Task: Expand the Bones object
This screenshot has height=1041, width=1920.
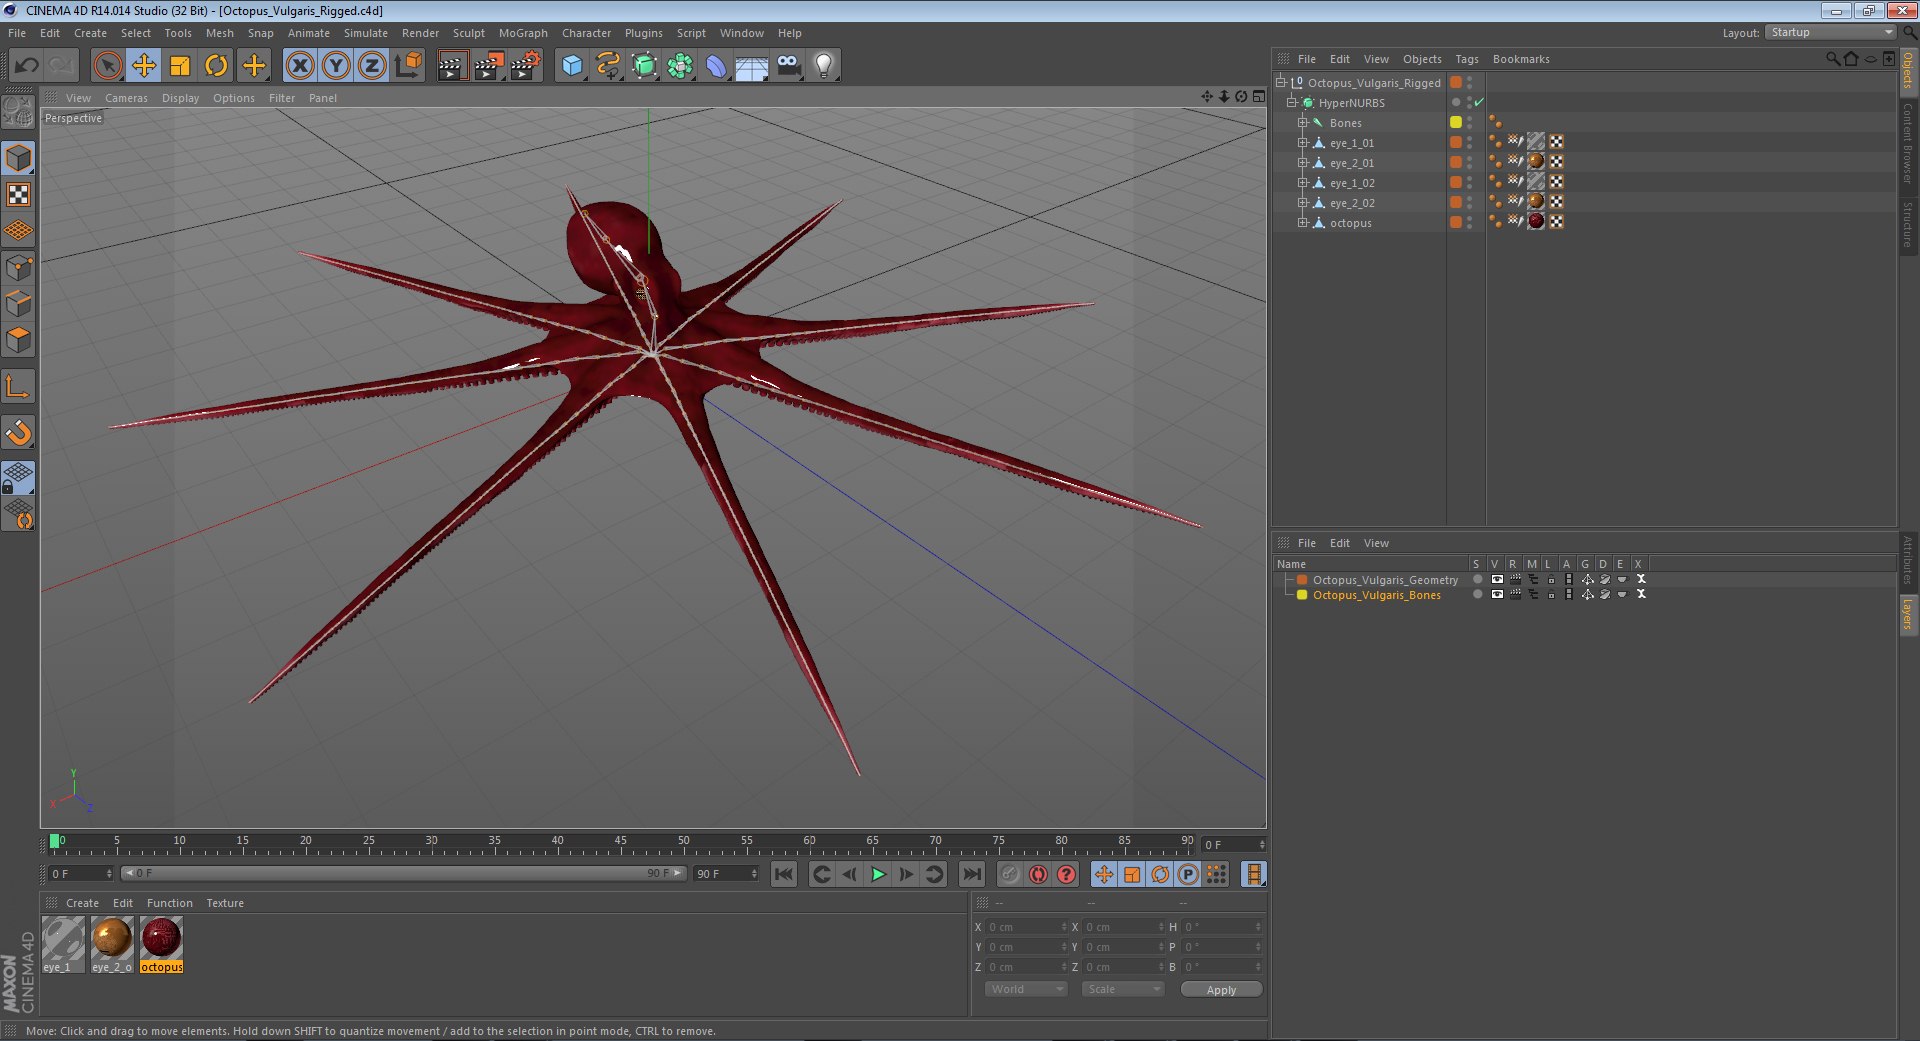Action: [x=1302, y=122]
